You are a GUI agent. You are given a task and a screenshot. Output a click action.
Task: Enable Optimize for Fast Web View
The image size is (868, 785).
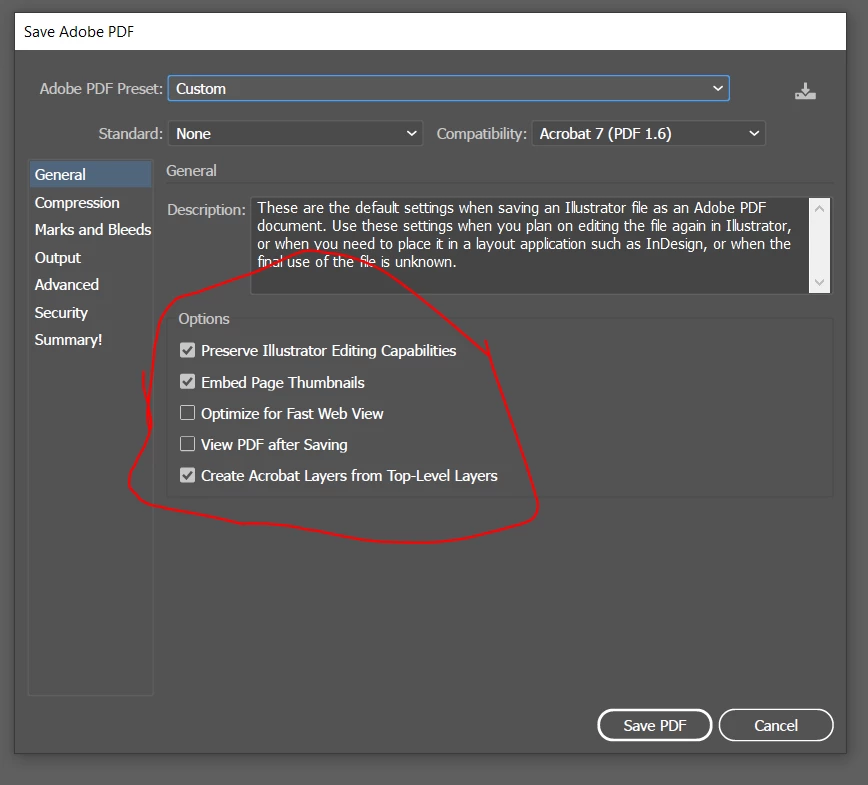click(x=187, y=412)
